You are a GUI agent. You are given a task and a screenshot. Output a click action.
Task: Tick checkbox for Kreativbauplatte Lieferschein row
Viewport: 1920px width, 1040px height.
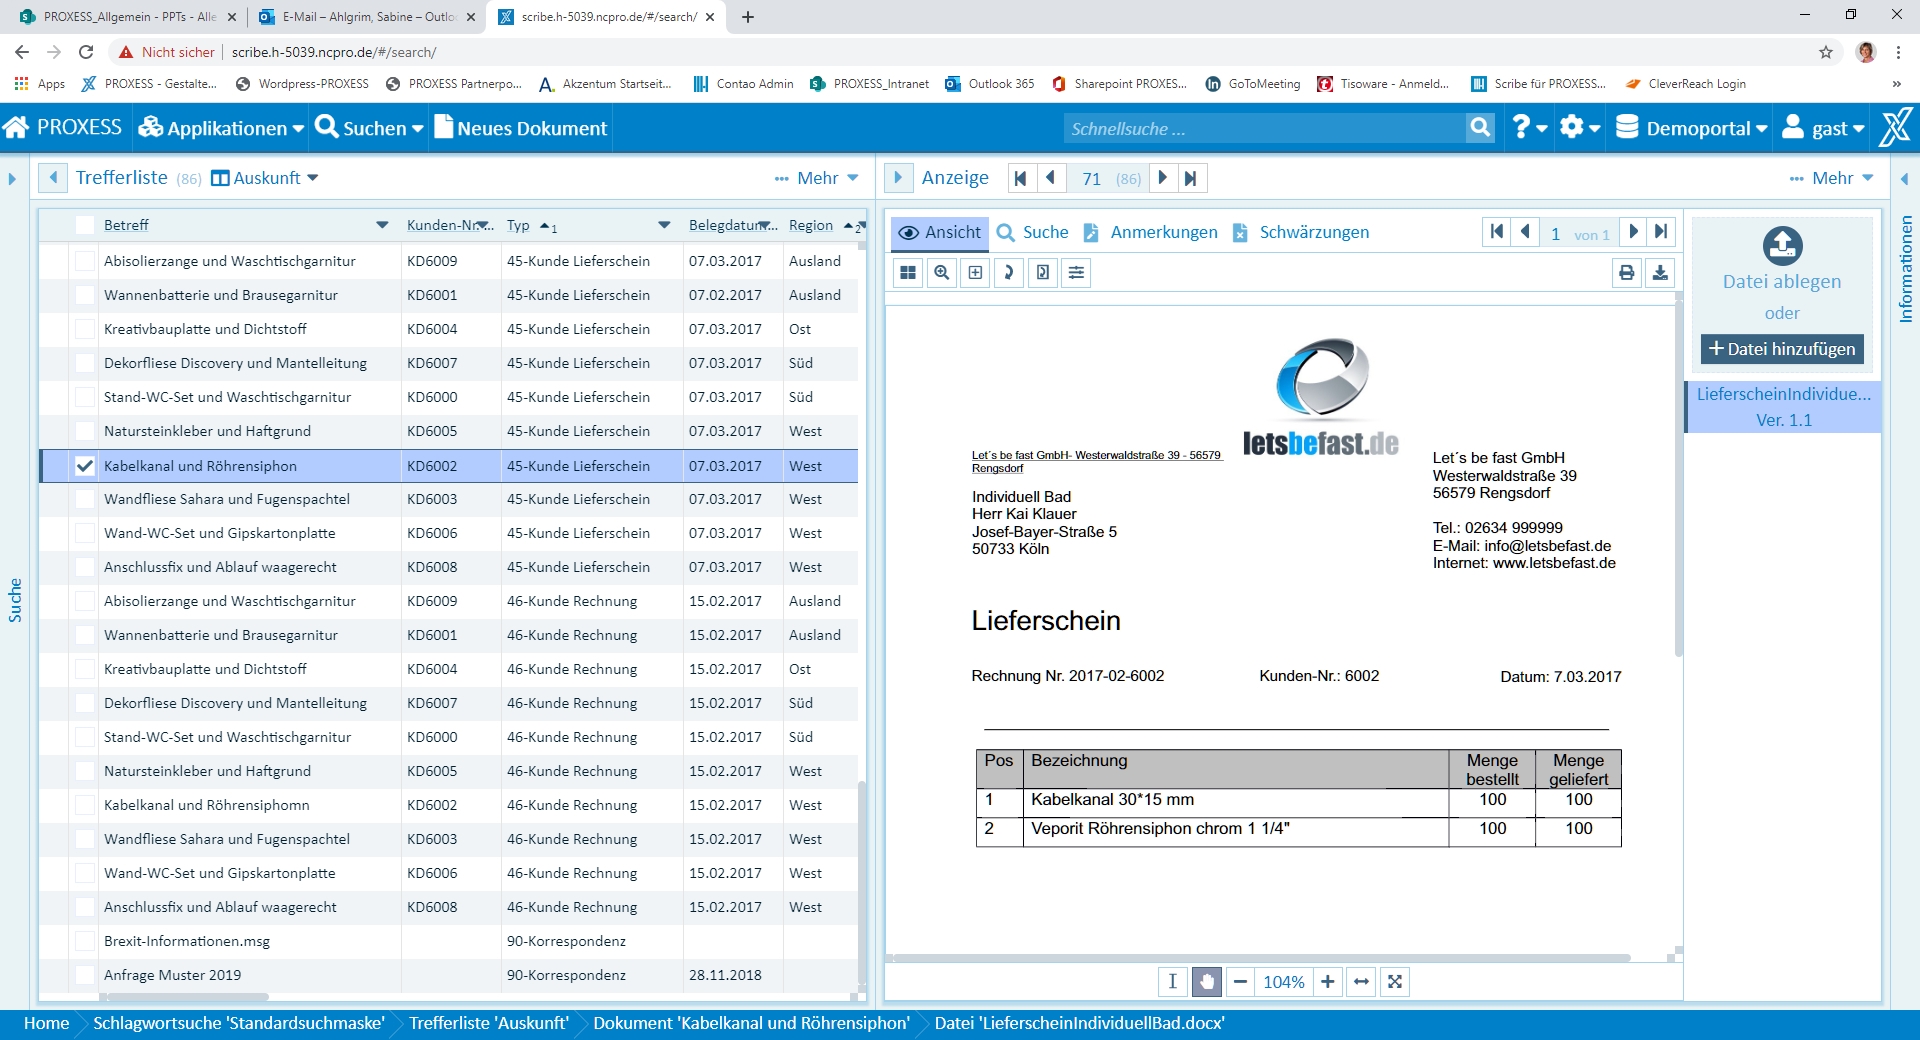point(85,329)
